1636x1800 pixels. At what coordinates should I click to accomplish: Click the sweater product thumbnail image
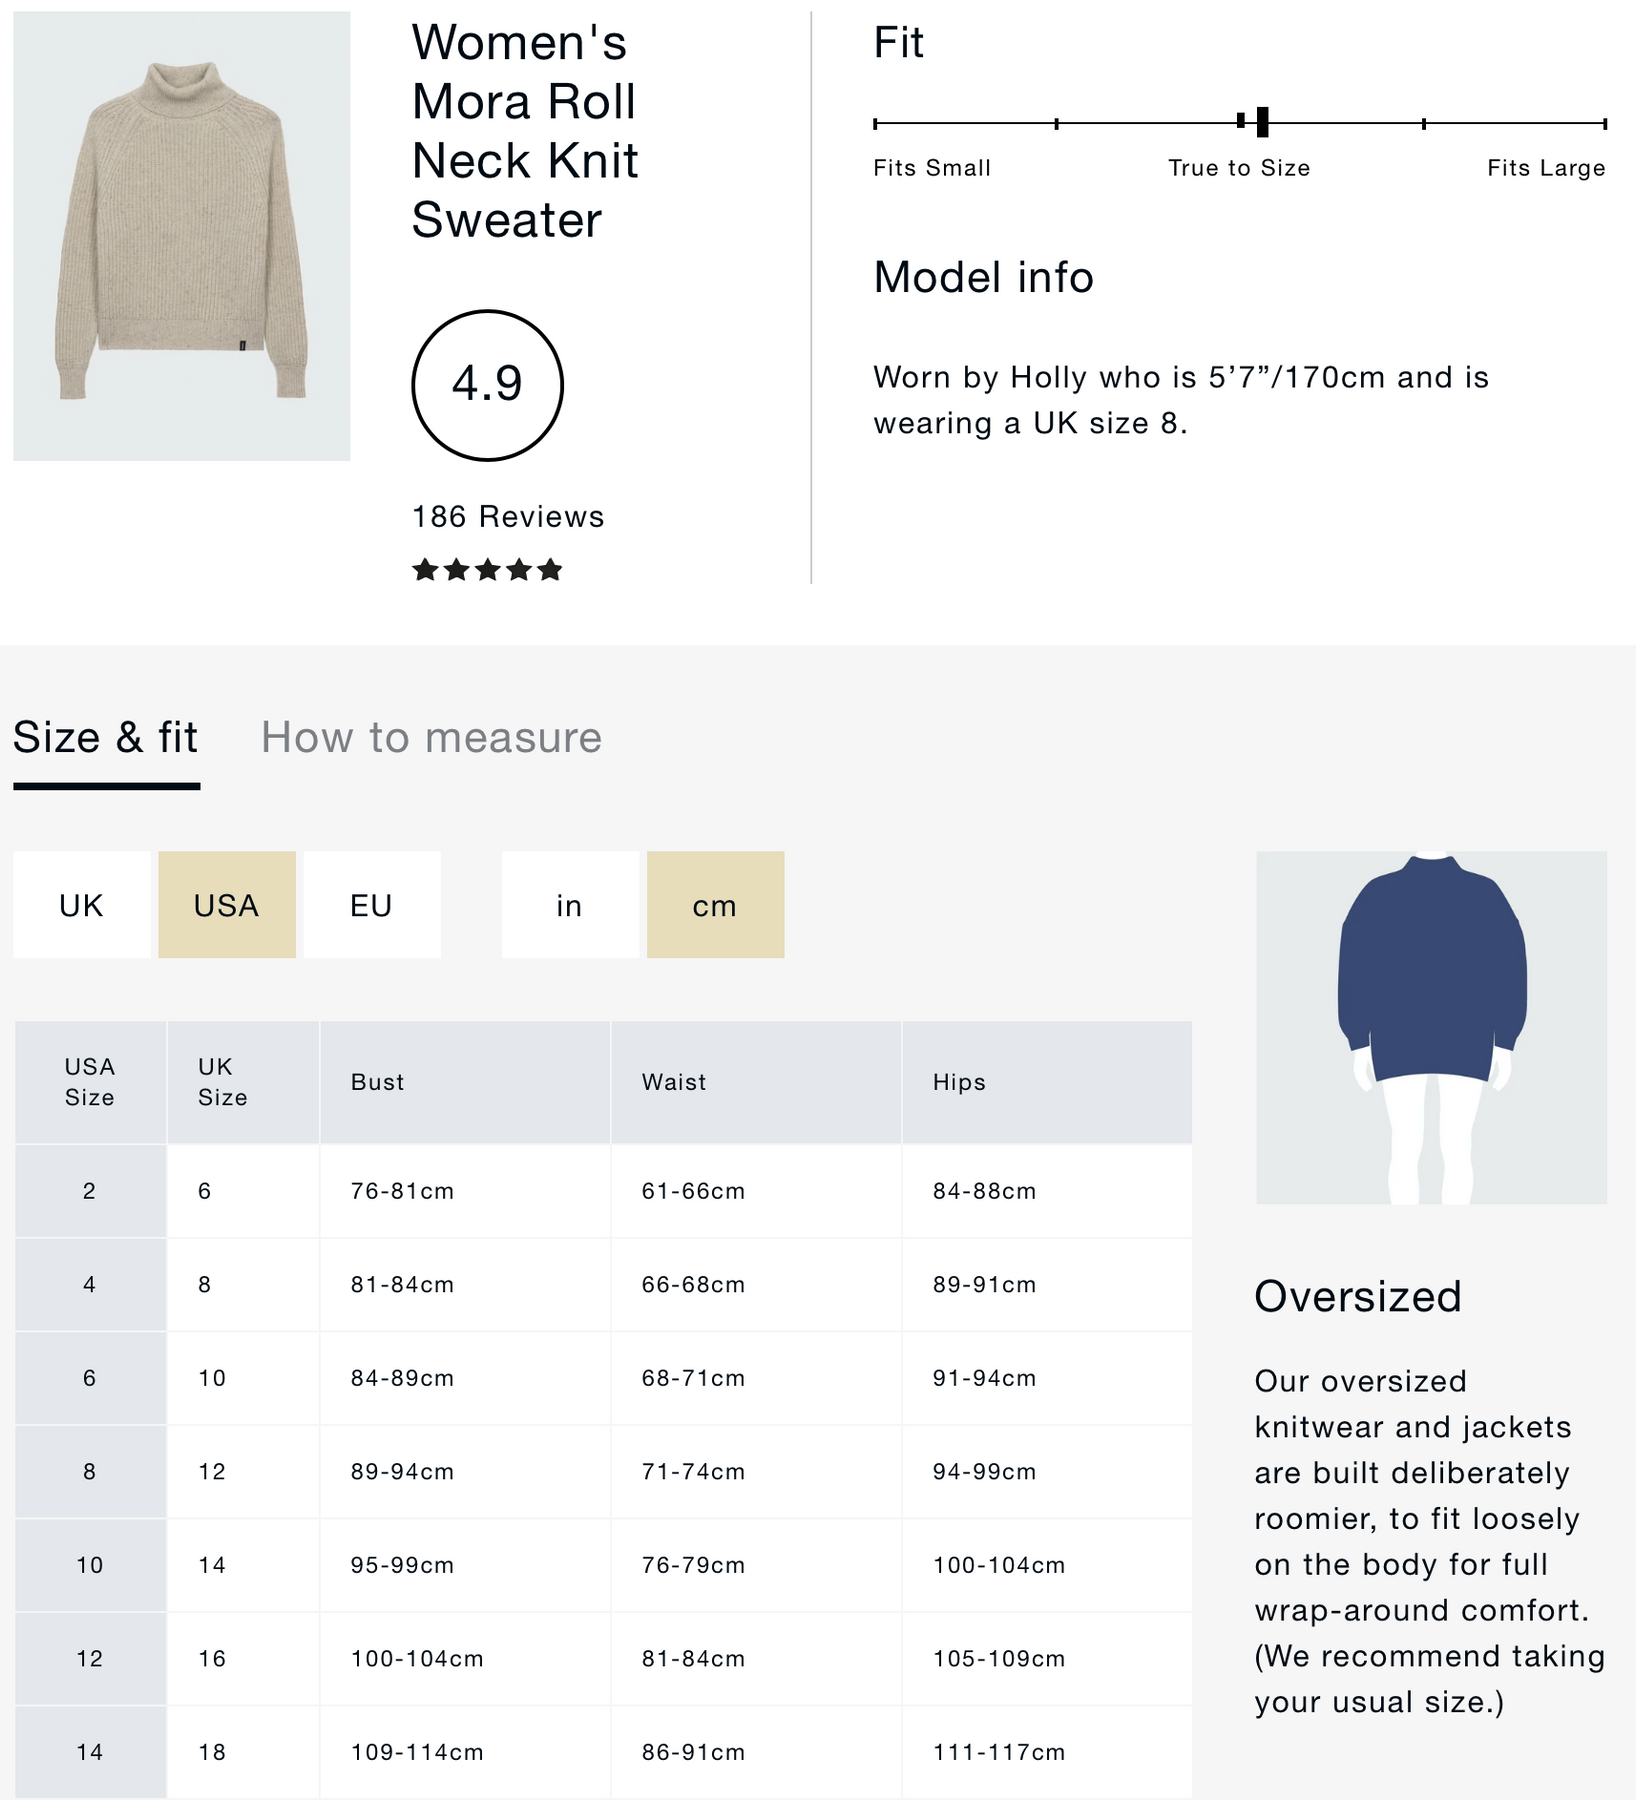[182, 236]
